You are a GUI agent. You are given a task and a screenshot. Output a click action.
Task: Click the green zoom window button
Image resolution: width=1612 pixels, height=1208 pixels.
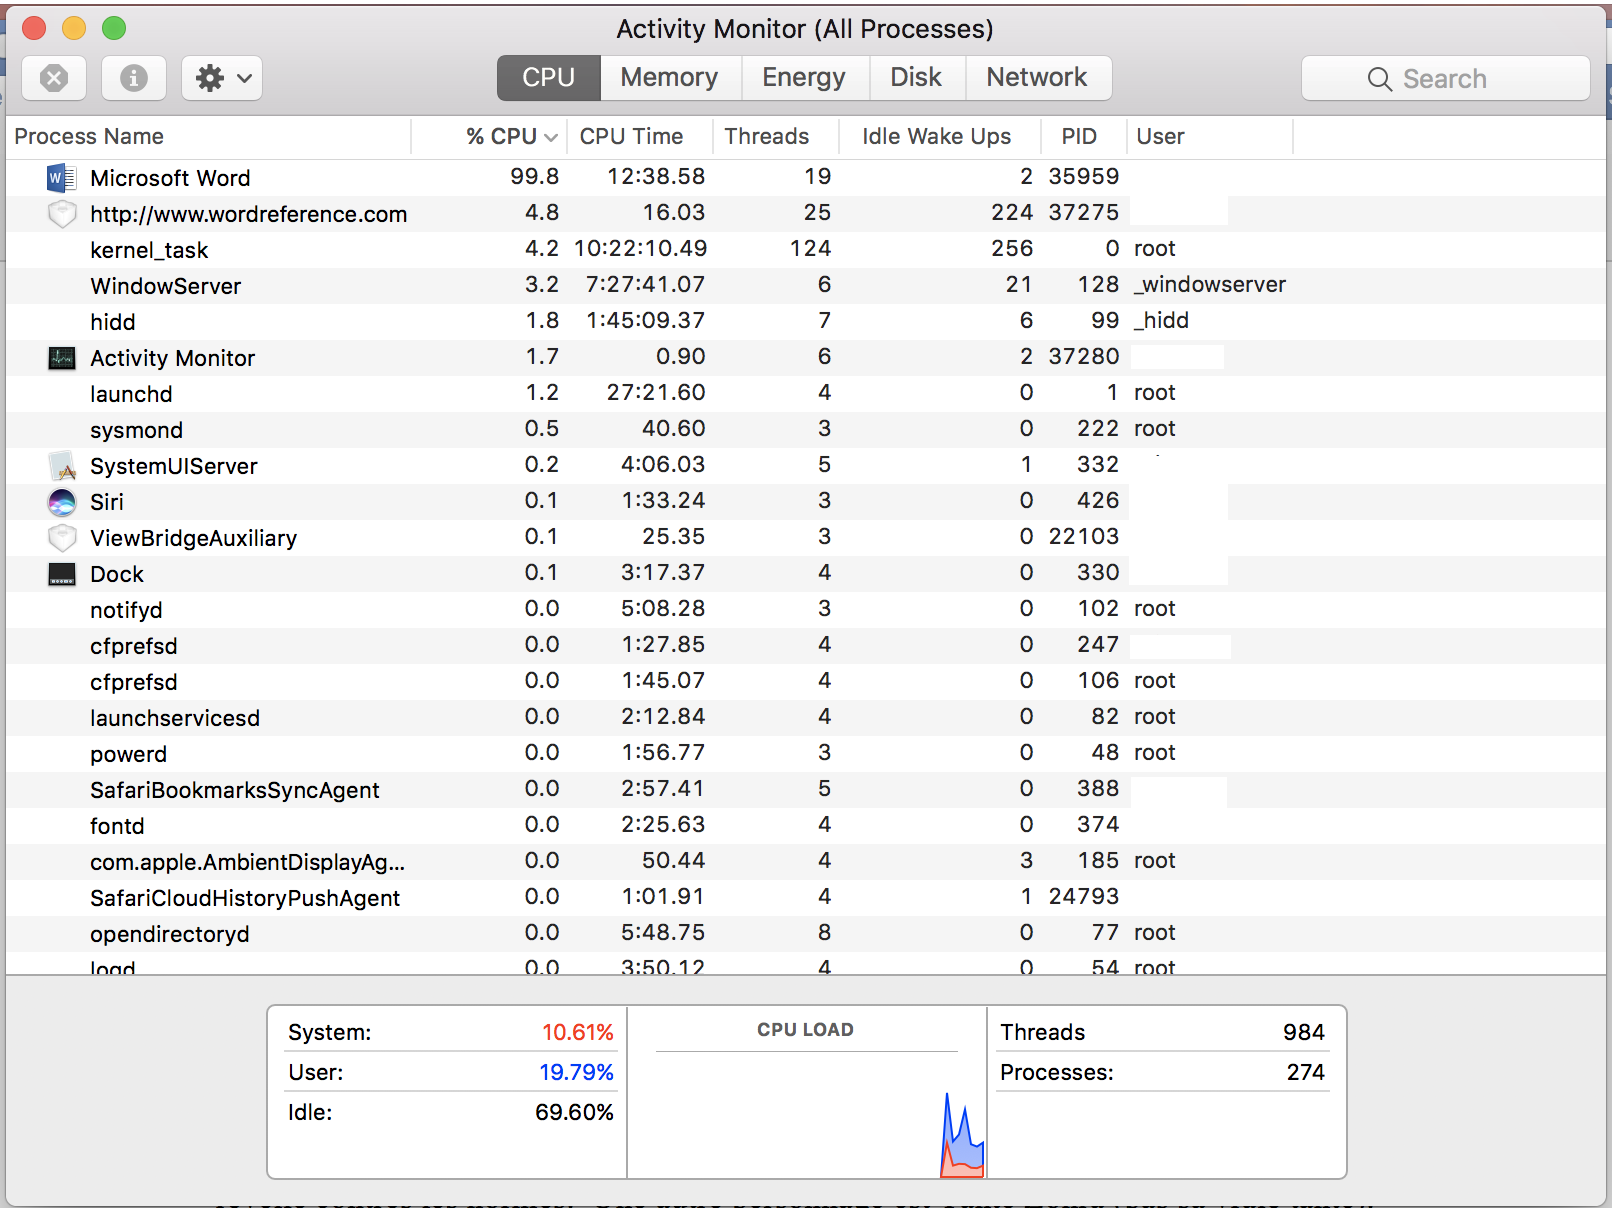click(114, 28)
